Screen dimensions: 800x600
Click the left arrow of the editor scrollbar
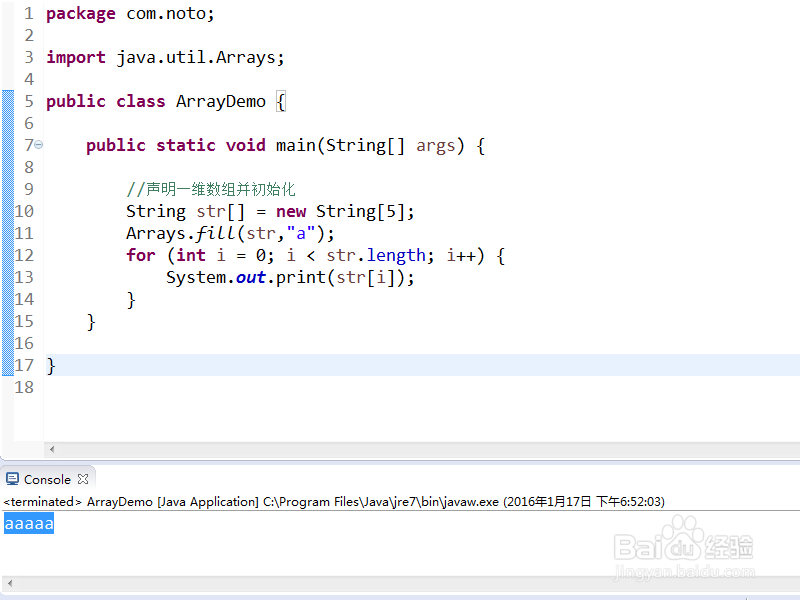54,449
